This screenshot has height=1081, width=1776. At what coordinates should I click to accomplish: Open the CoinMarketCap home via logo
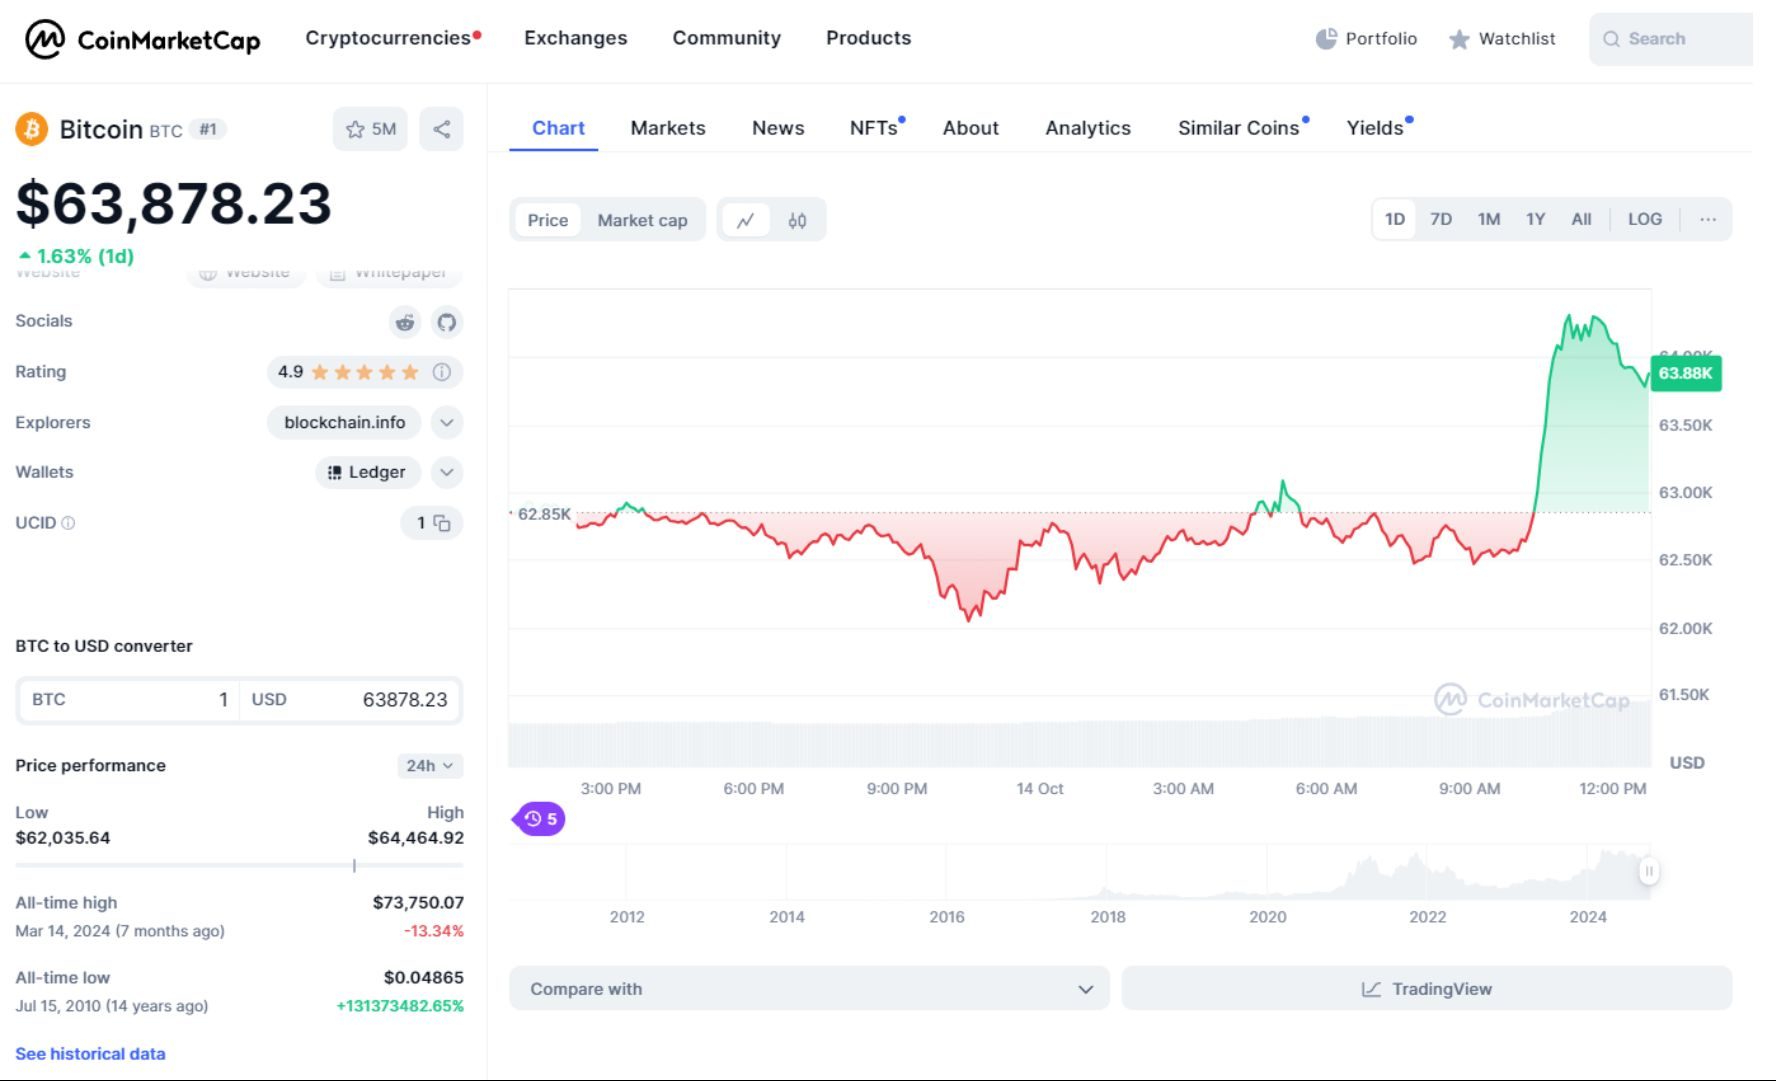tap(140, 40)
